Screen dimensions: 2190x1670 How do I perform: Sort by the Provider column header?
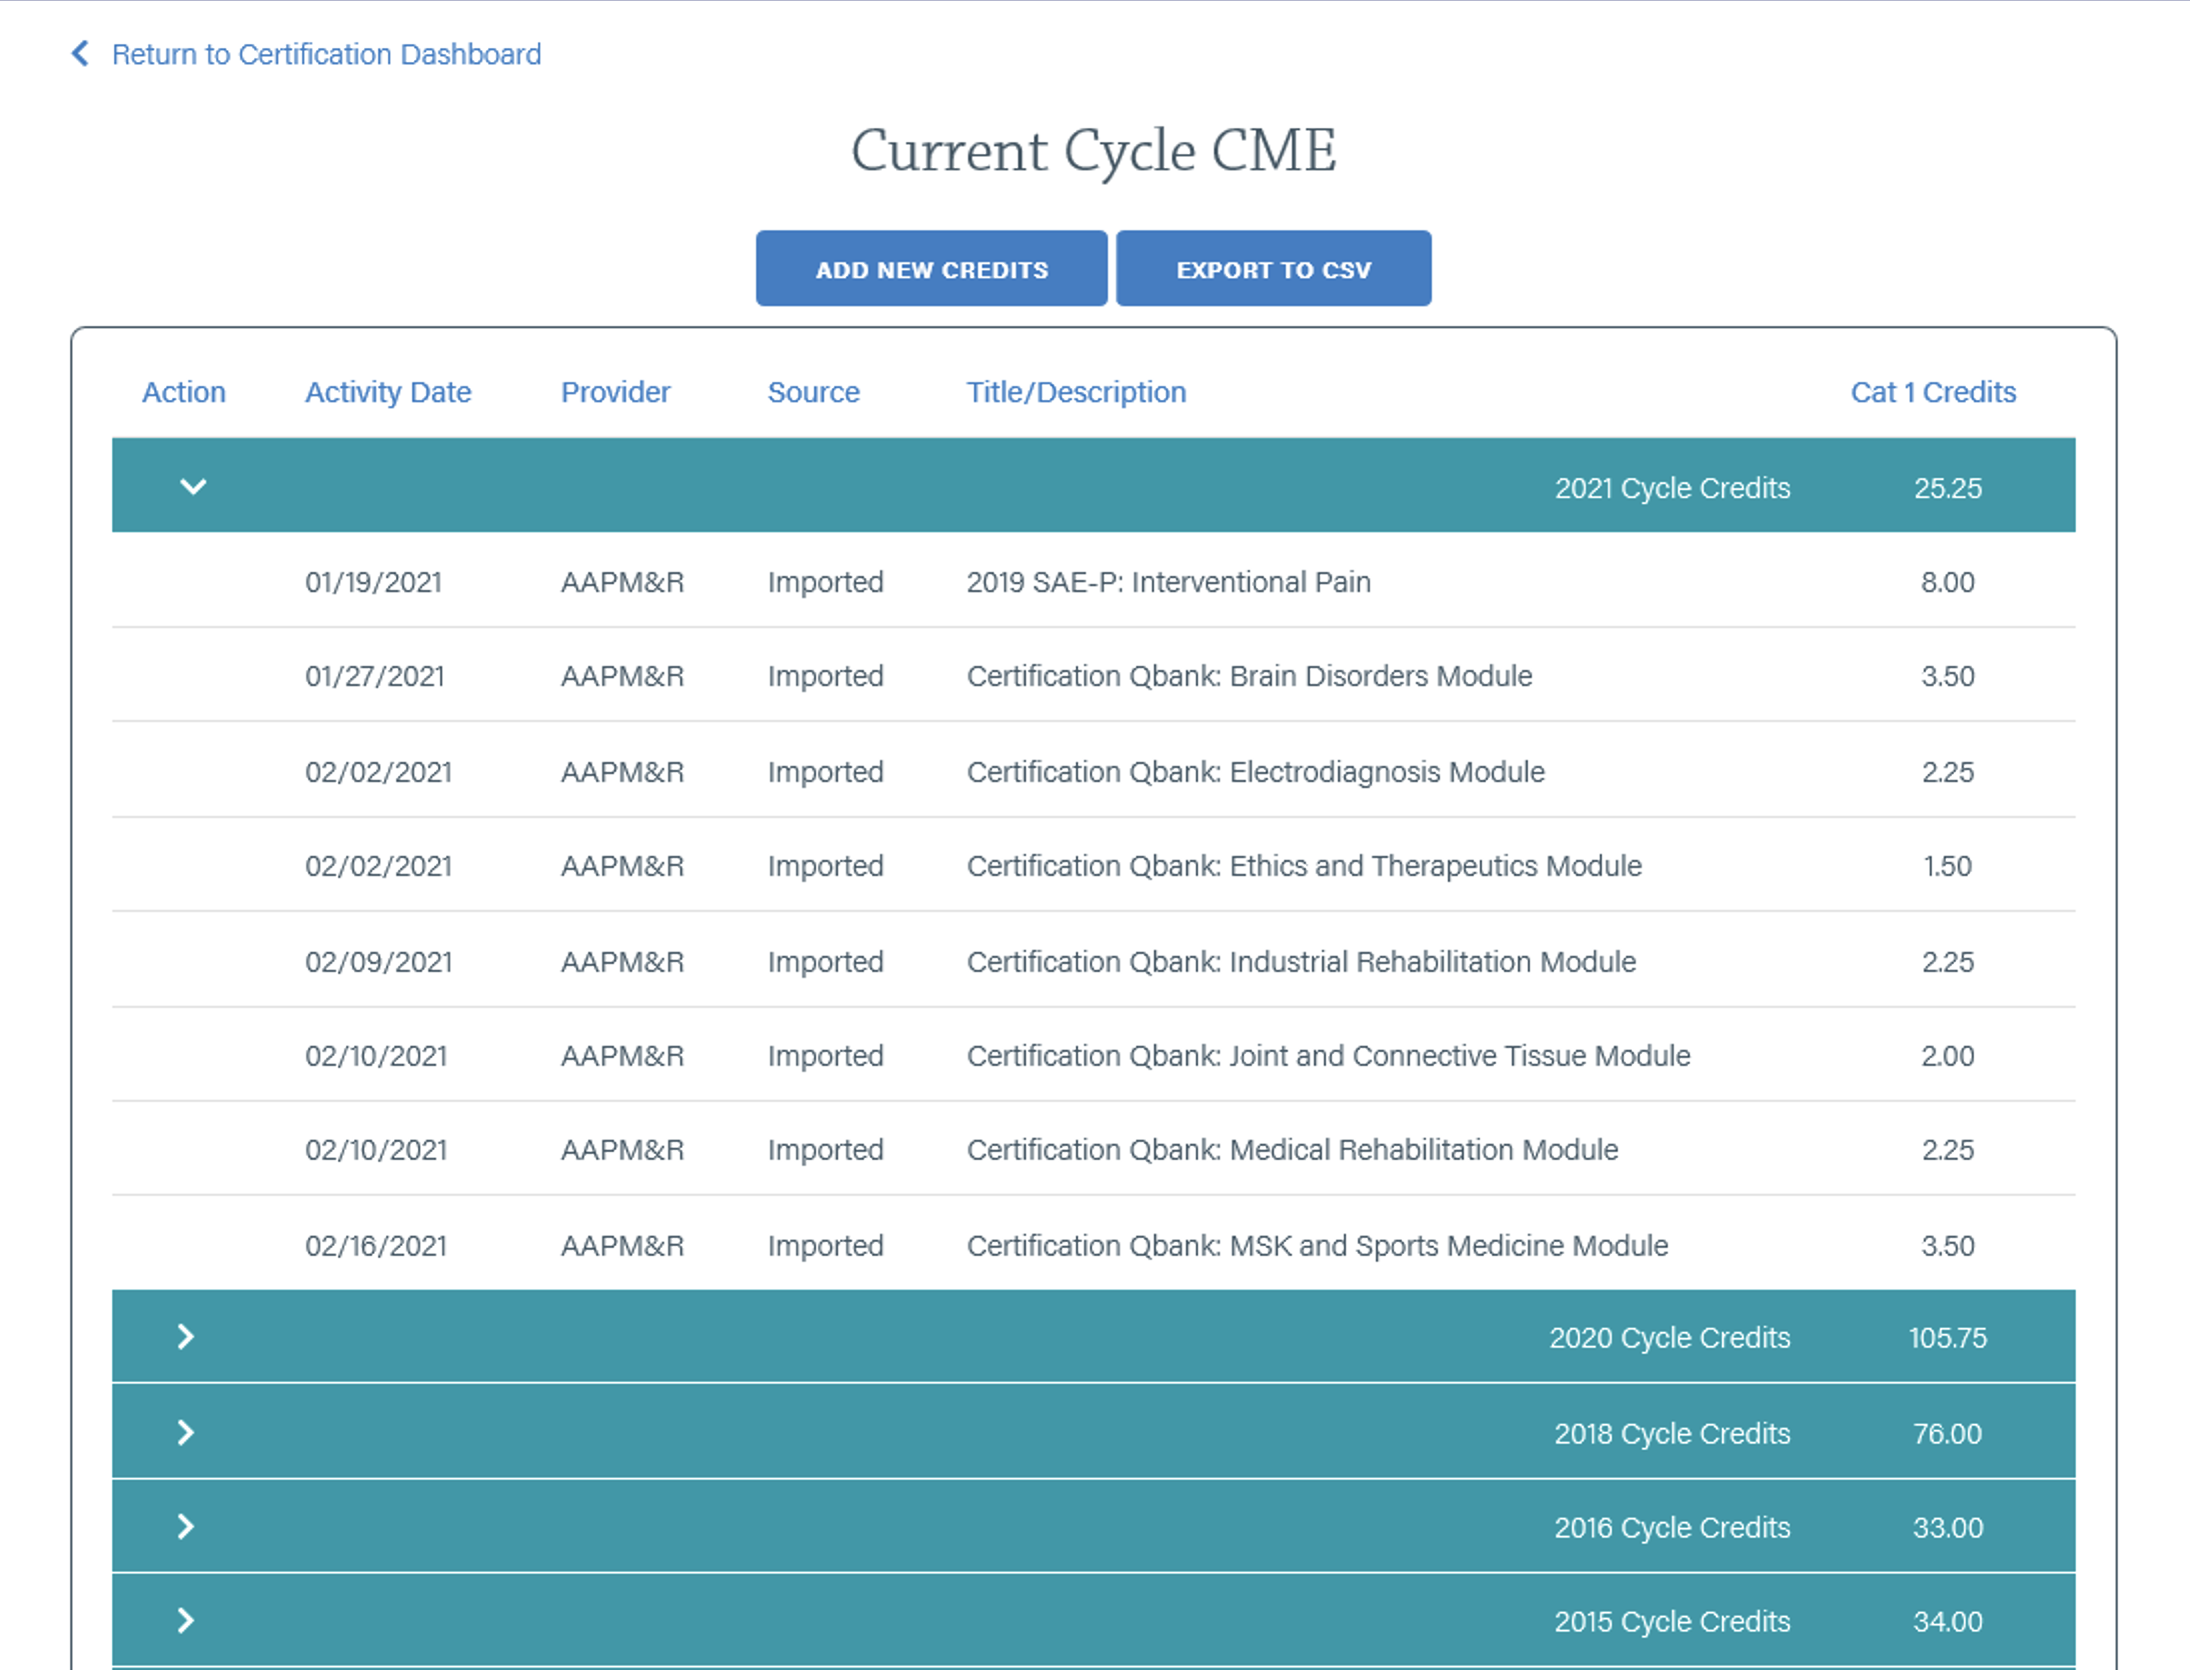click(x=615, y=392)
